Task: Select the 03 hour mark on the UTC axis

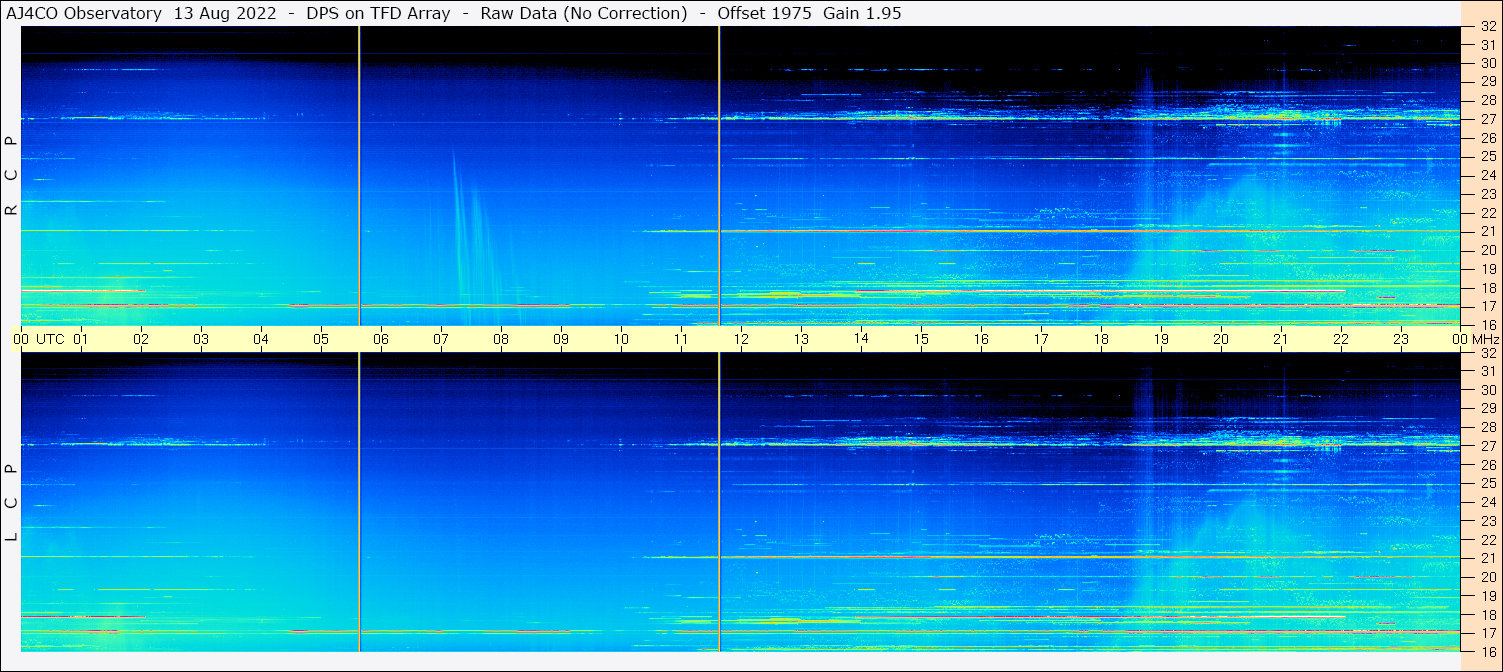Action: [201, 339]
